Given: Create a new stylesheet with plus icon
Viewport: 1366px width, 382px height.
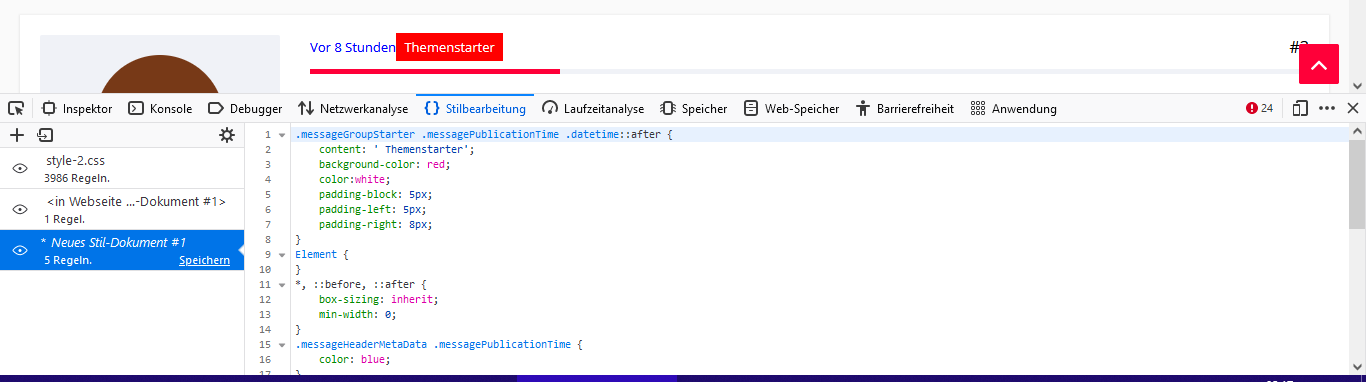Looking at the screenshot, I should point(17,135).
